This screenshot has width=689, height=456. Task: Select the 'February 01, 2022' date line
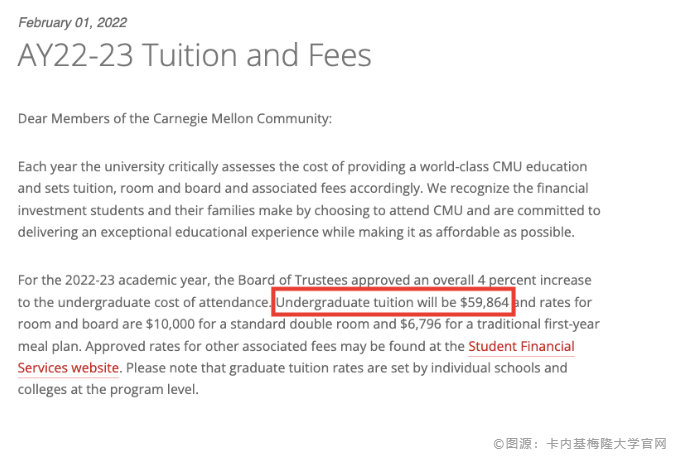tap(73, 22)
